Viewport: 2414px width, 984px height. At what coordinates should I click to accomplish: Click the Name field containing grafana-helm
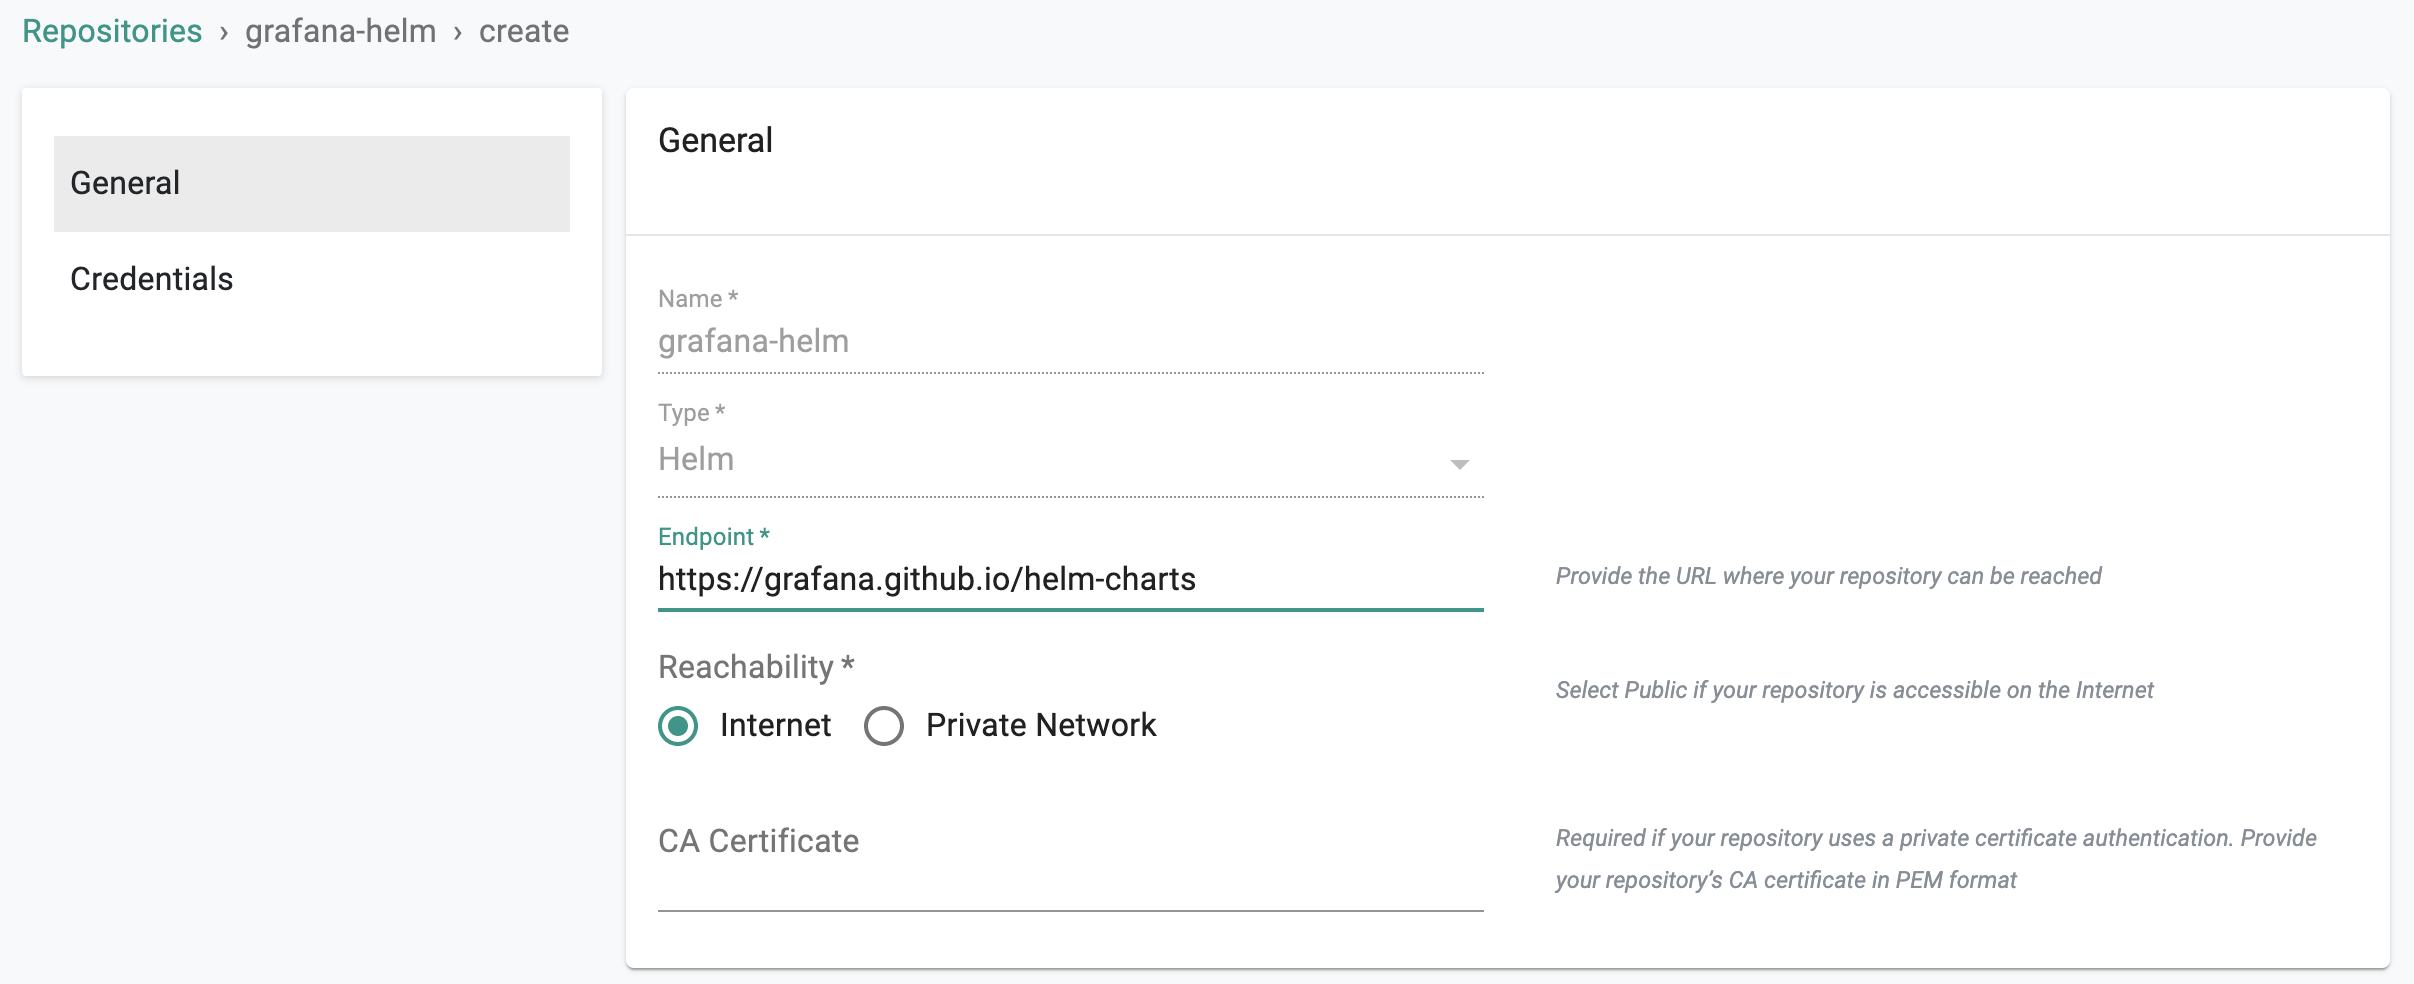(x=1070, y=342)
